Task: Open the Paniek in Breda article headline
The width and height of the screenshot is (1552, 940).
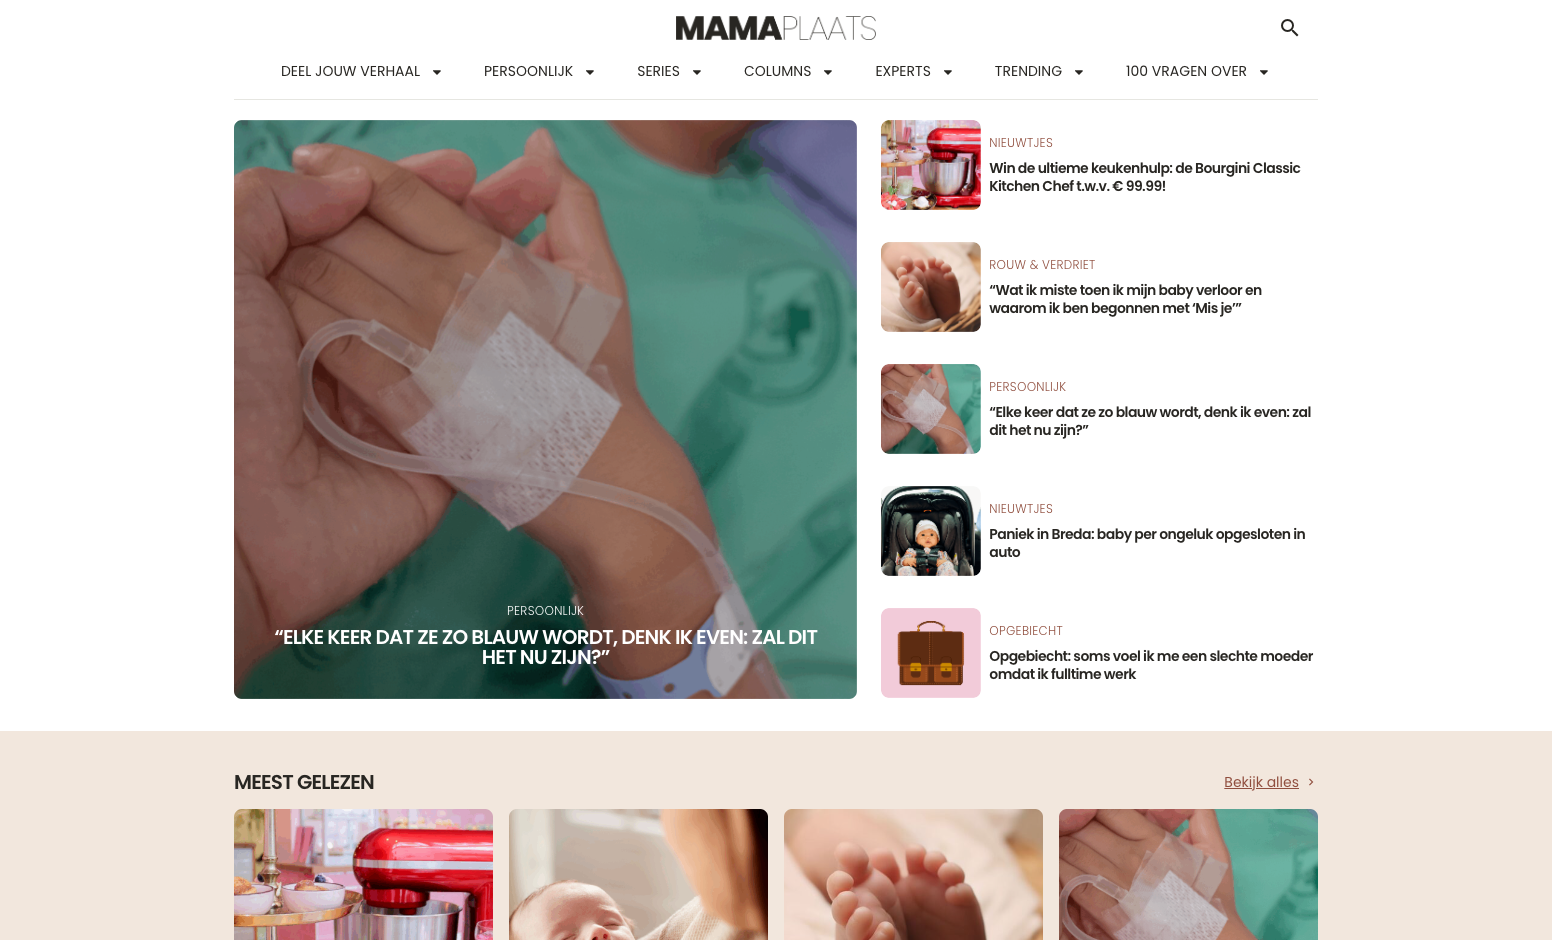Action: tap(1147, 543)
